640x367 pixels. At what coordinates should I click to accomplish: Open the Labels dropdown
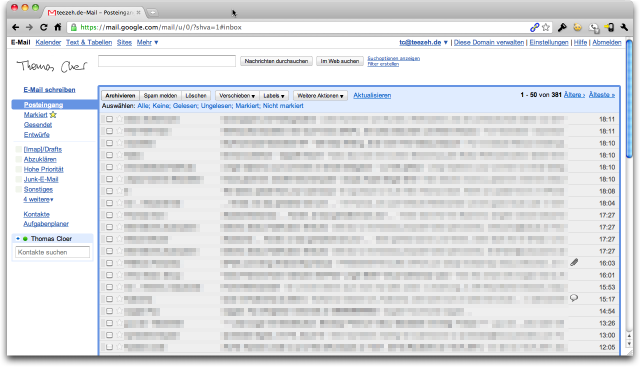274,96
